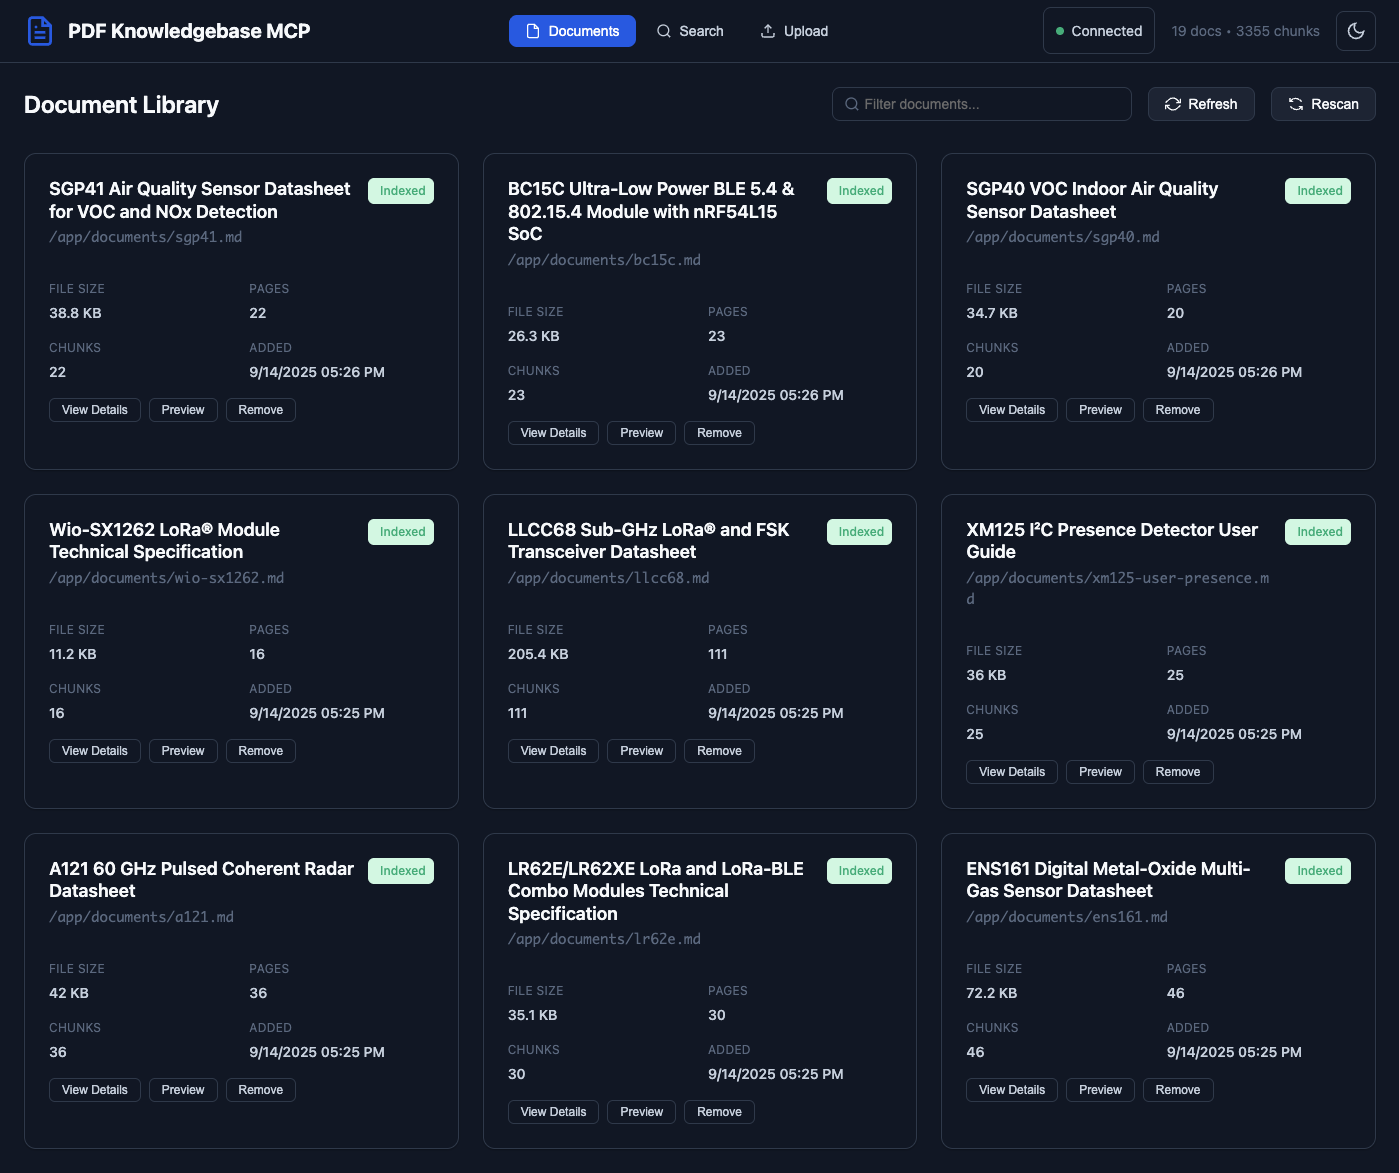
Task: Click the Rescan arrows icon
Action: click(1296, 104)
